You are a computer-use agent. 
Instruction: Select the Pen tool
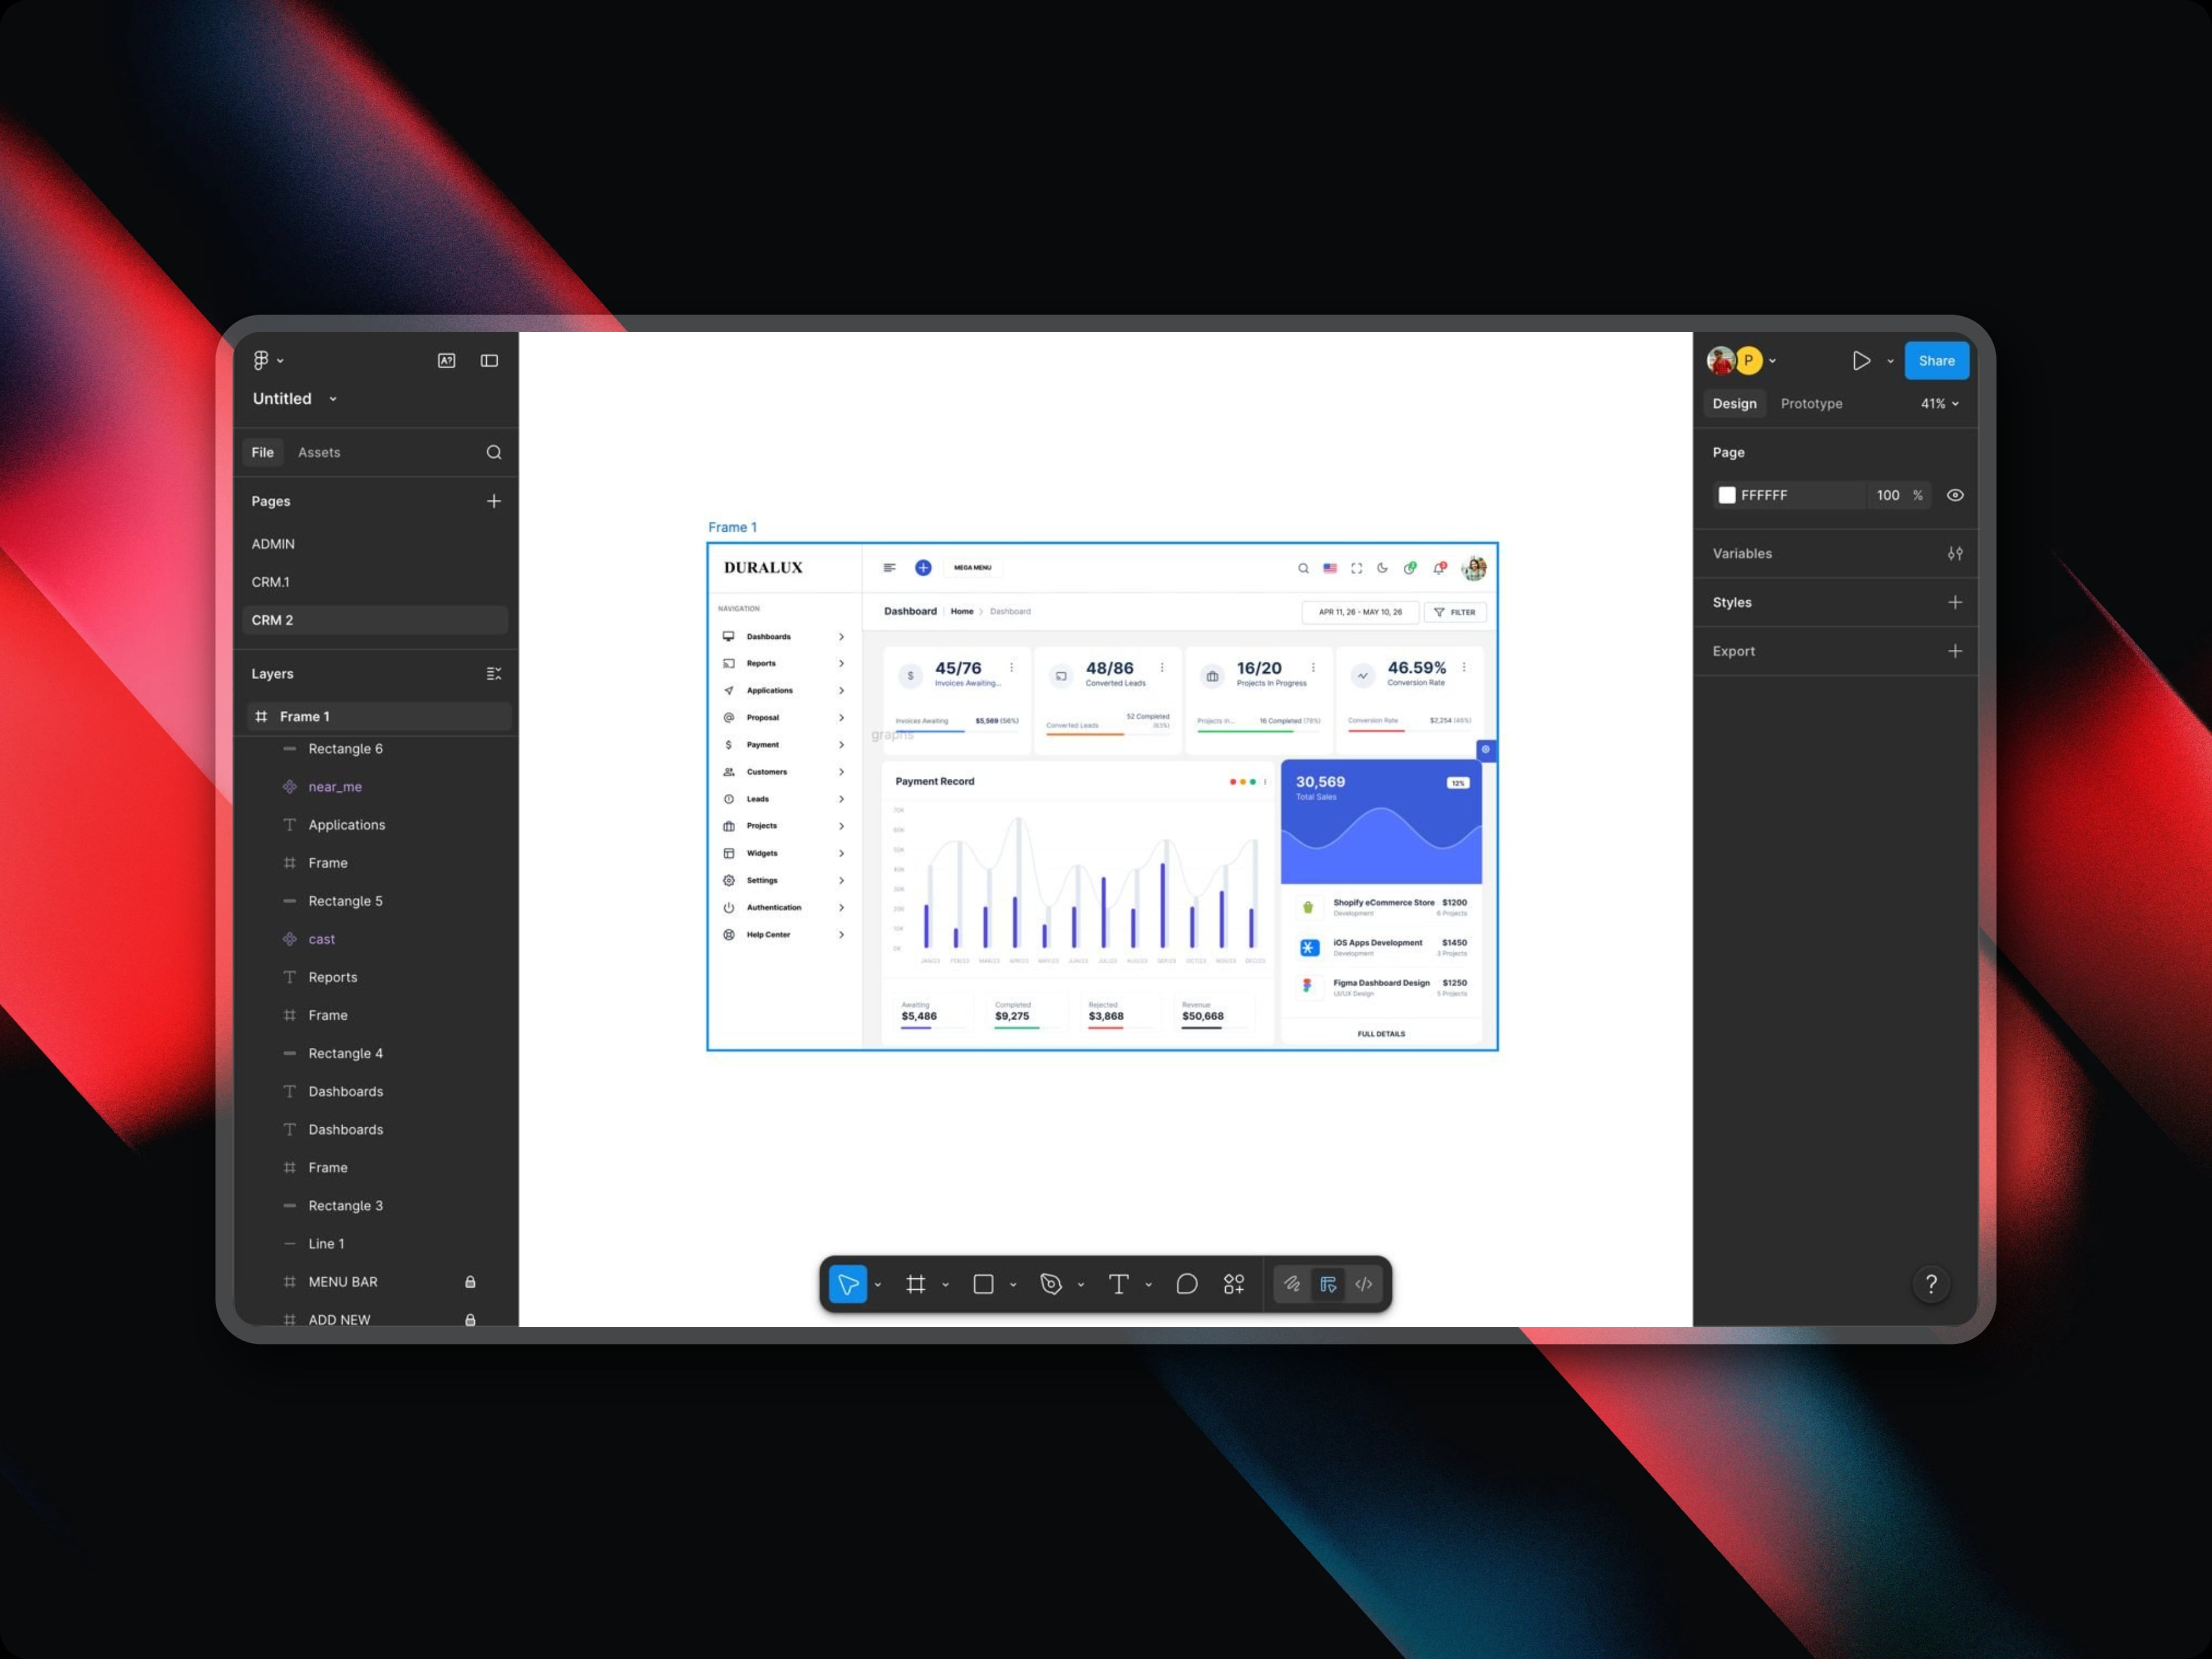click(x=1051, y=1284)
